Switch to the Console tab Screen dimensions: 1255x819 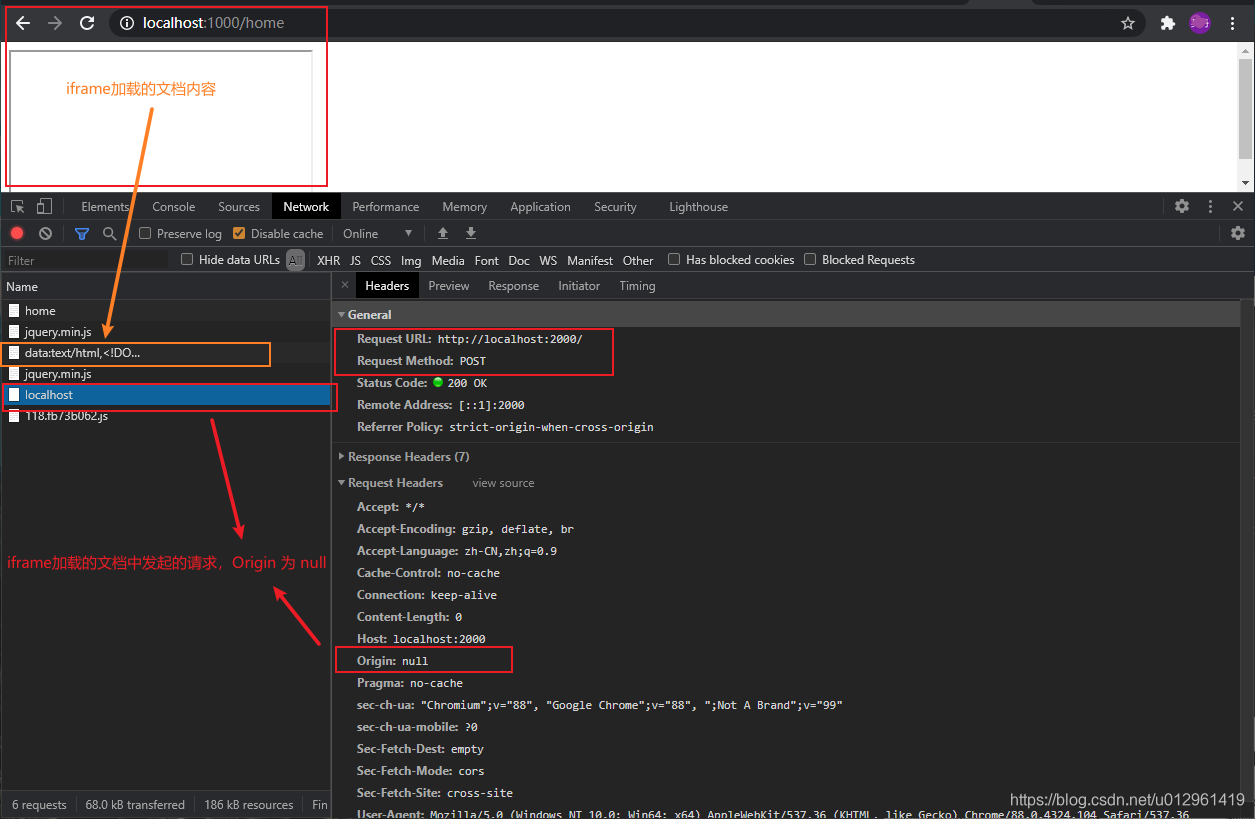click(x=174, y=207)
